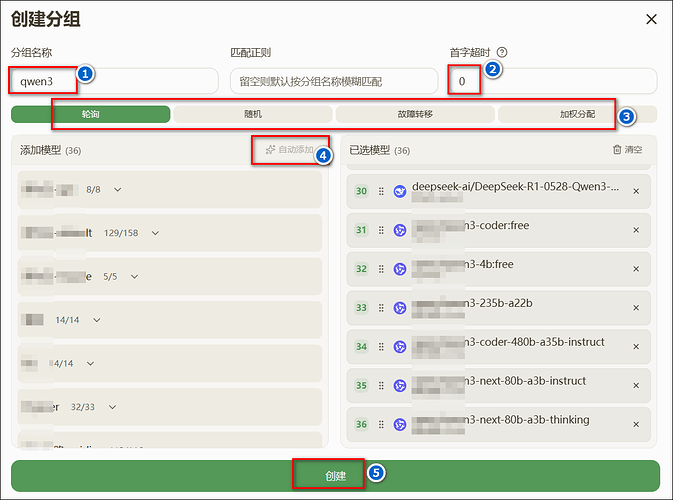This screenshot has width=673, height=500.
Task: Remove model 32 n3-4b:free
Action: coord(636,269)
